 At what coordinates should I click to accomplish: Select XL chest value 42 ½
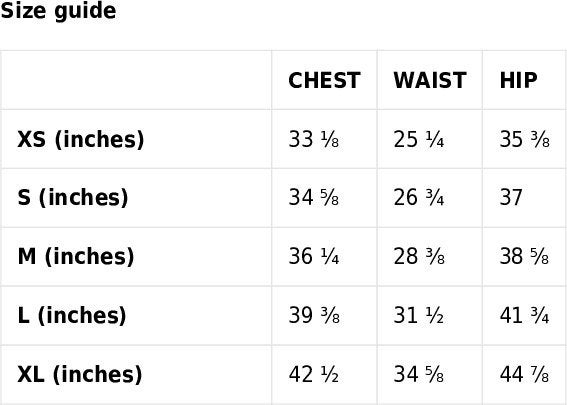[x=314, y=374]
